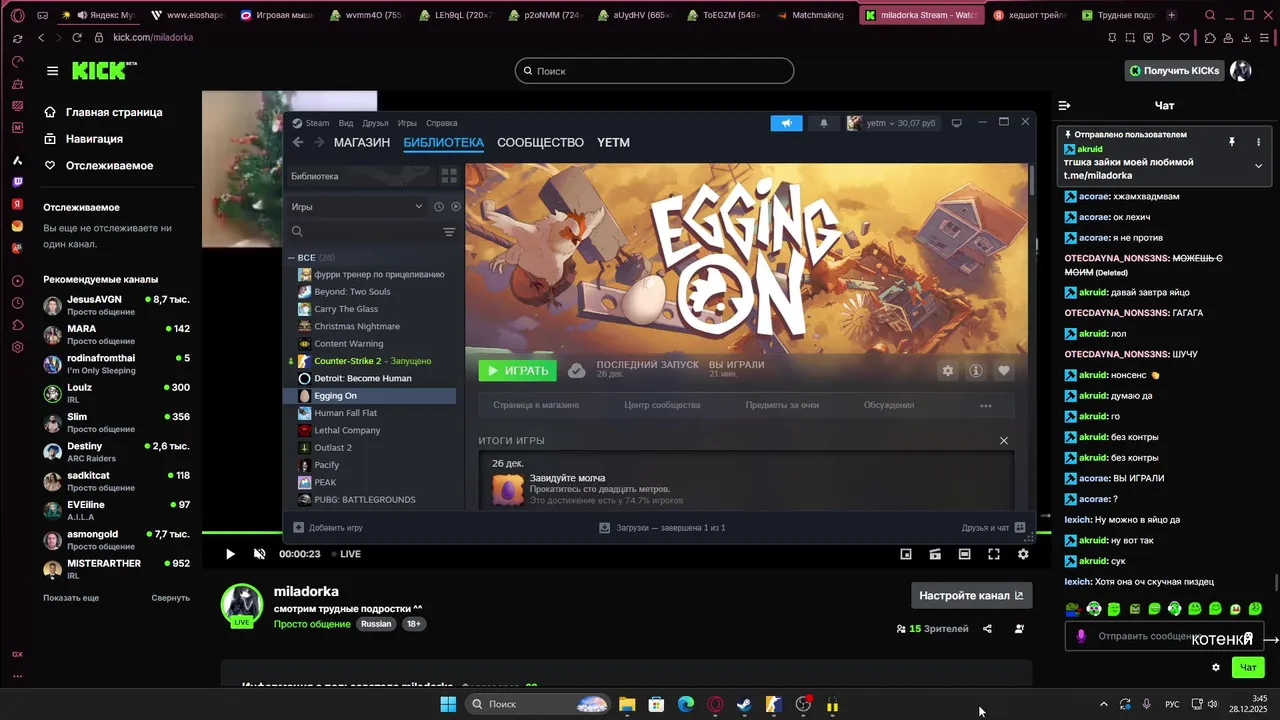This screenshot has width=1280, height=720.
Task: Add page to bookmarks heart icon
Action: coord(1185,38)
